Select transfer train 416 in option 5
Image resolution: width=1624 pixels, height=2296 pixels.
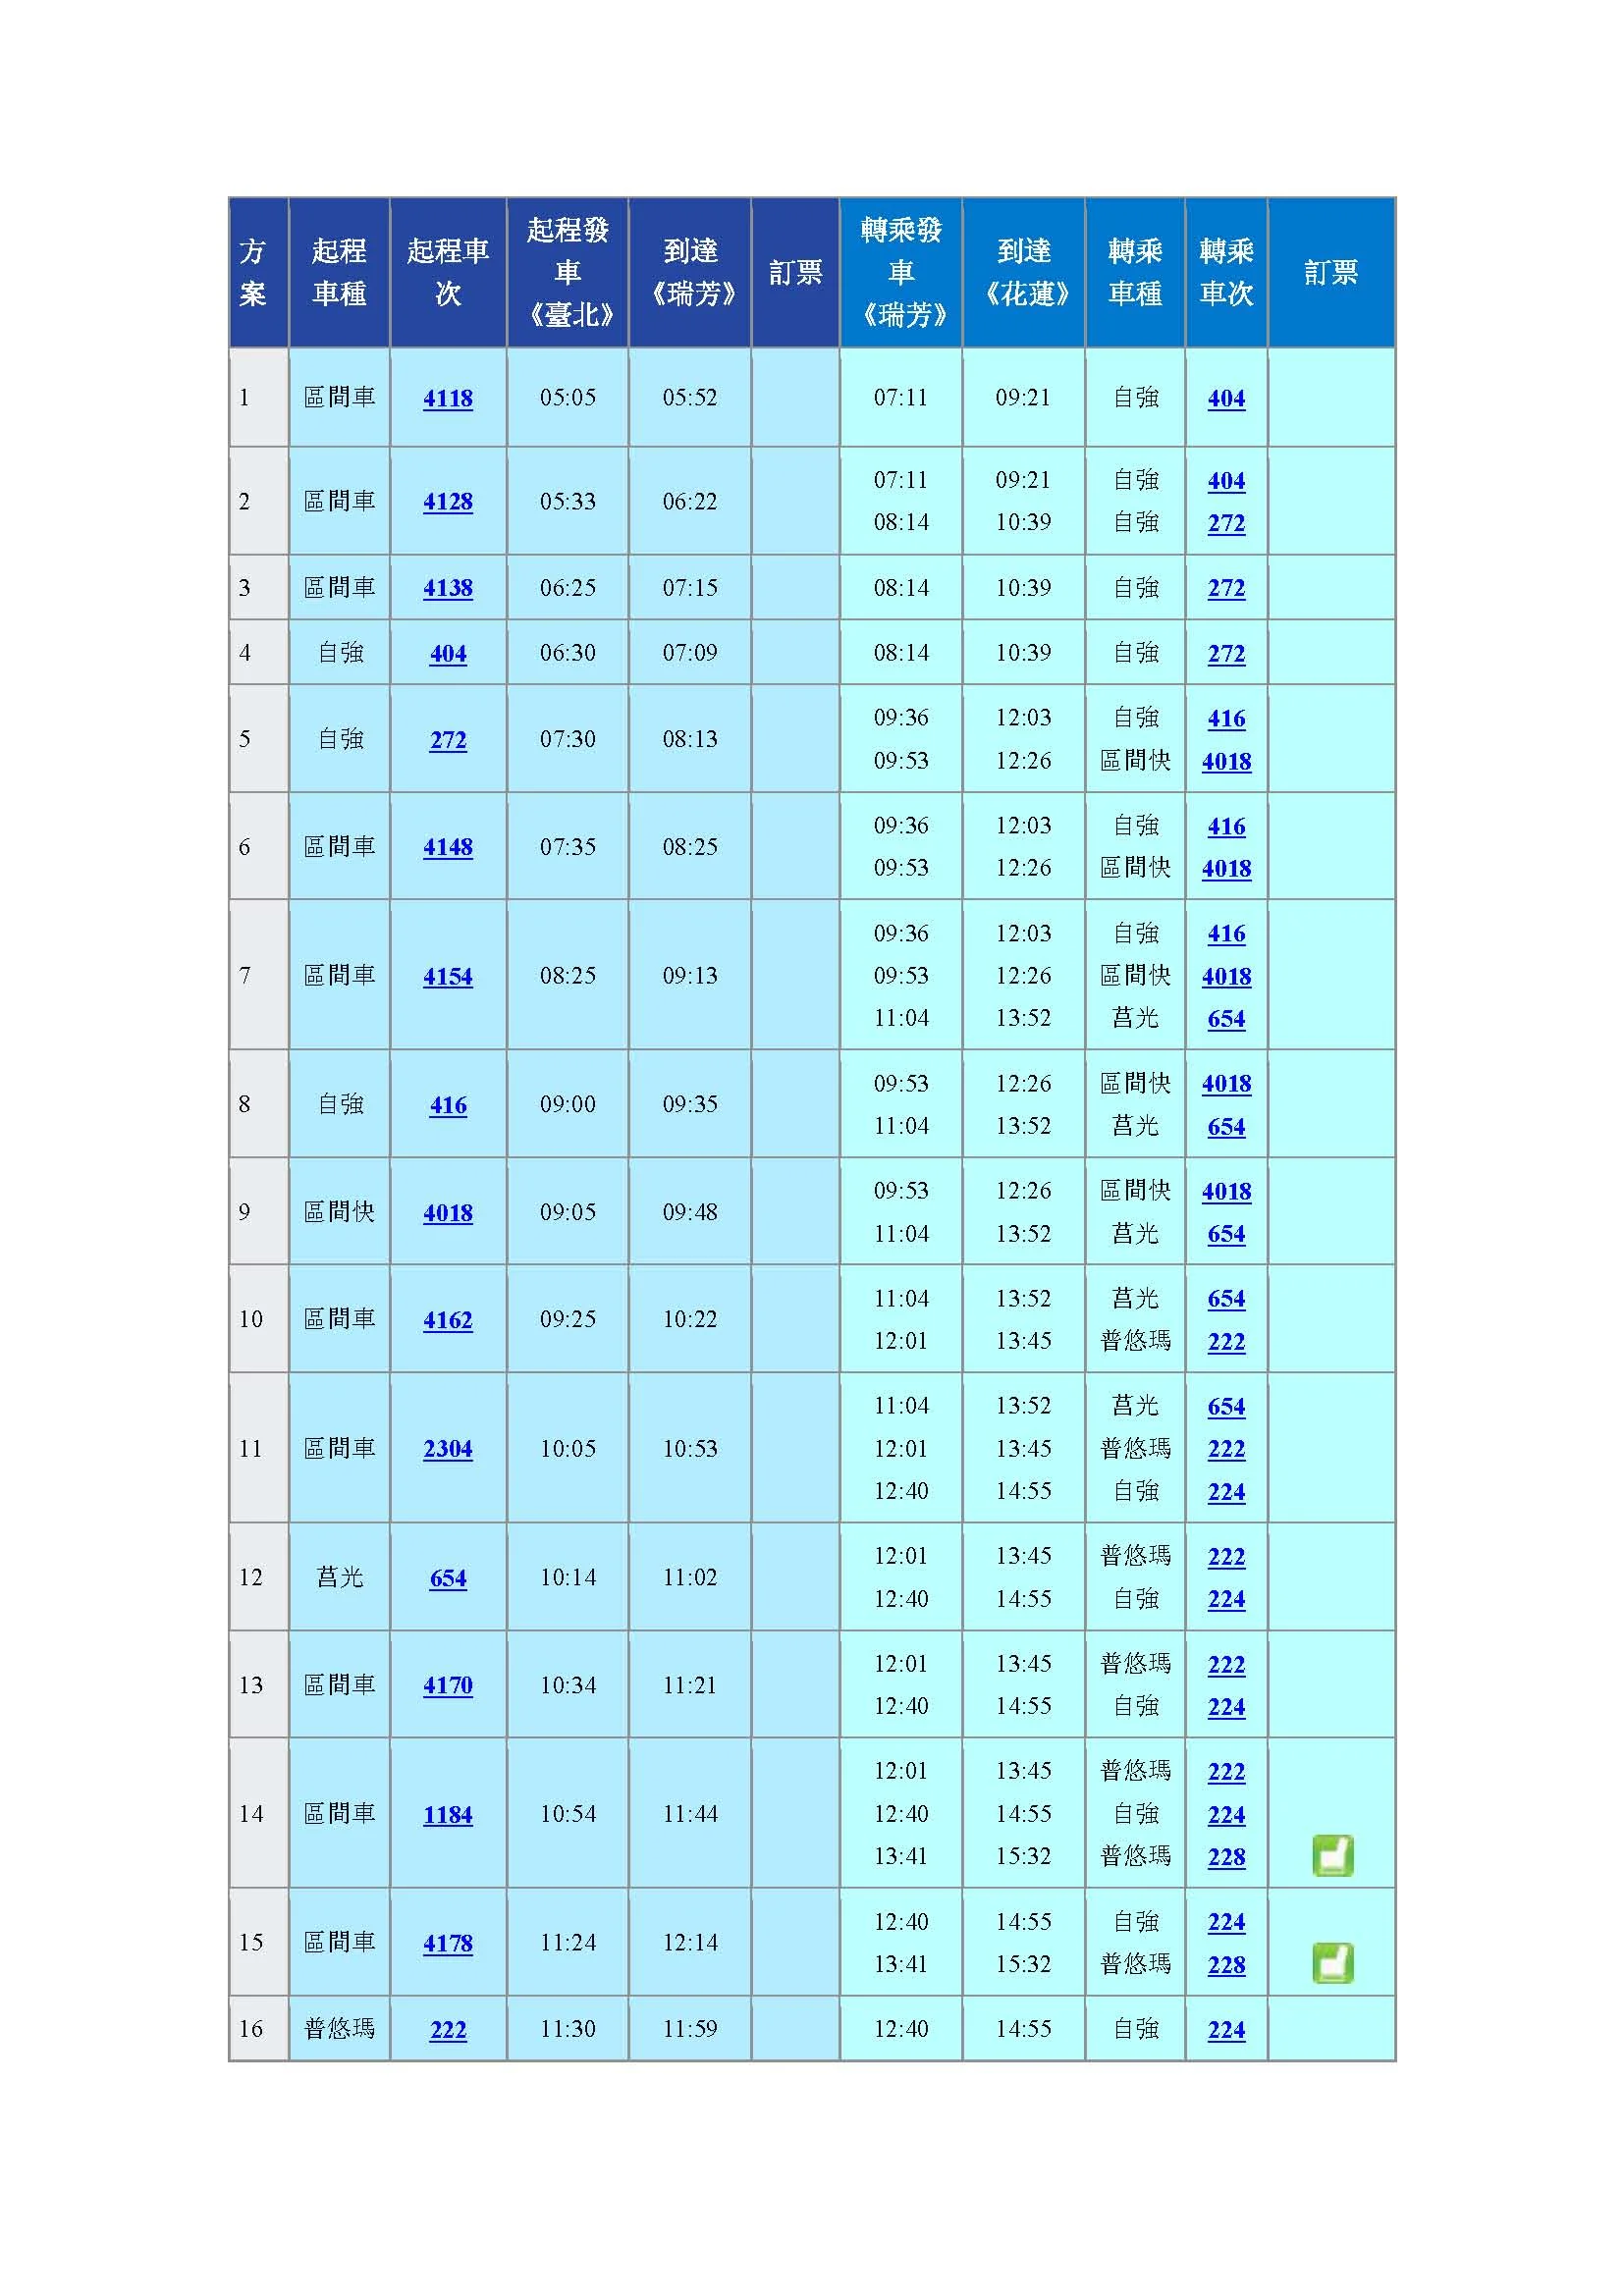[x=1227, y=720]
